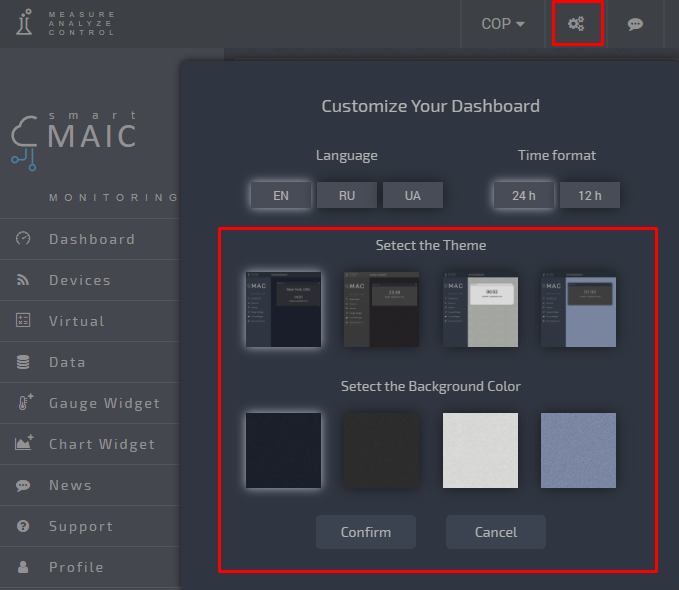Expand the COP dropdown in header
Screen dimensions: 679x590
(x=503, y=24)
